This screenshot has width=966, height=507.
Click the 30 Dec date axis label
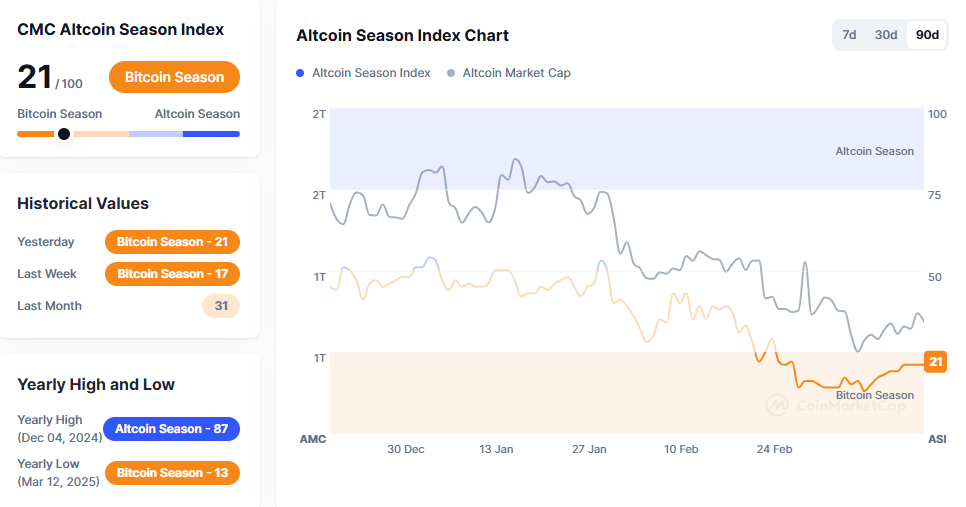[x=406, y=449]
